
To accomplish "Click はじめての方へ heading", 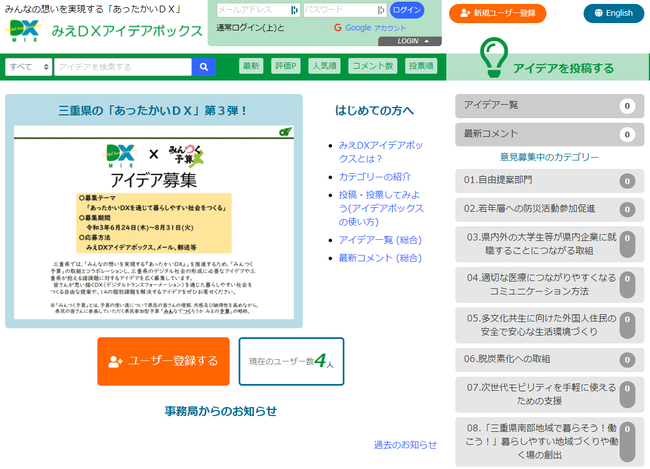I will [374, 110].
